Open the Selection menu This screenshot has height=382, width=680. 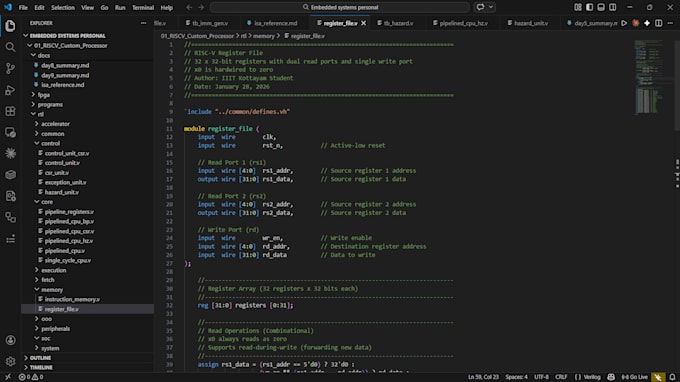point(63,7)
